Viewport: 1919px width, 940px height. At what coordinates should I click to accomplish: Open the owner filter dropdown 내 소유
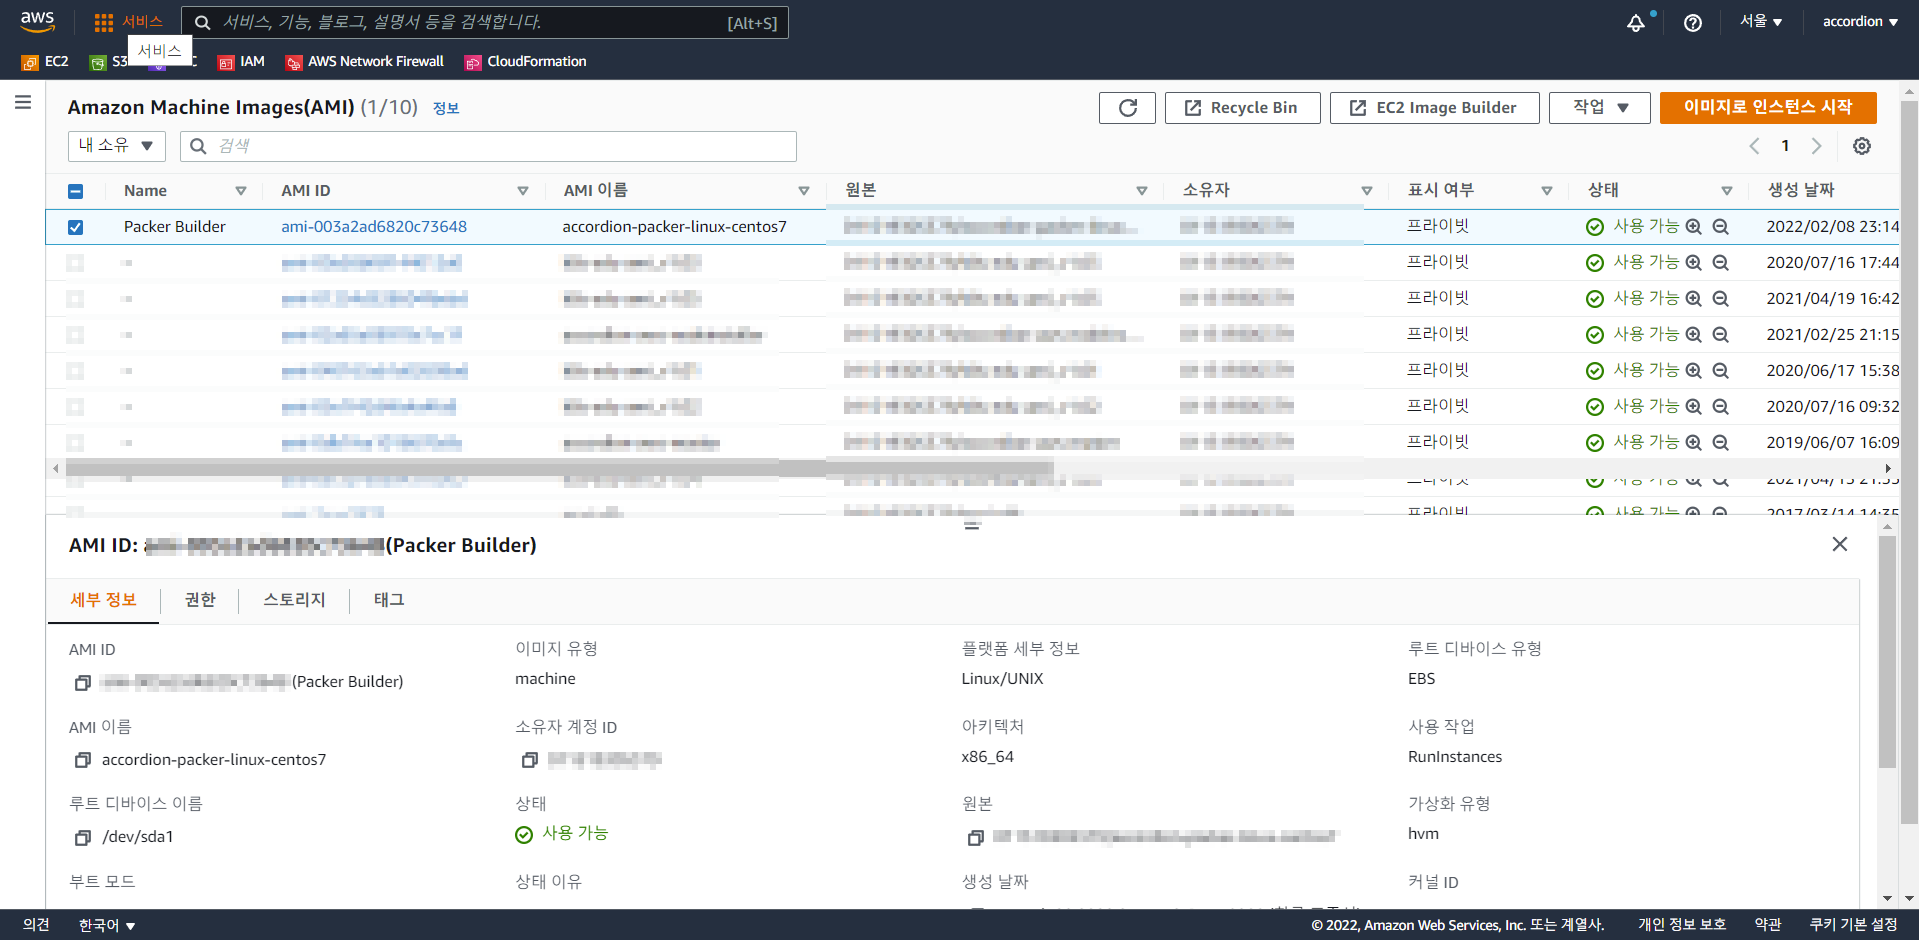(116, 146)
